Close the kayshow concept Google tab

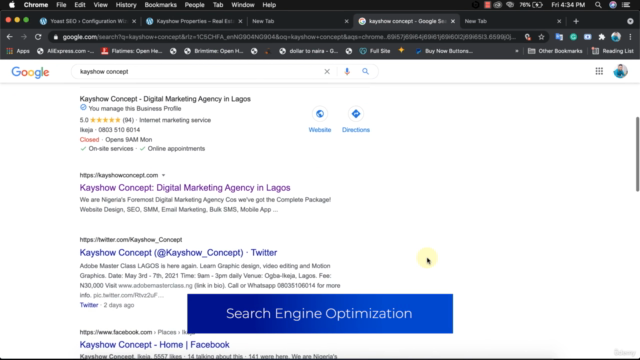[x=453, y=21]
